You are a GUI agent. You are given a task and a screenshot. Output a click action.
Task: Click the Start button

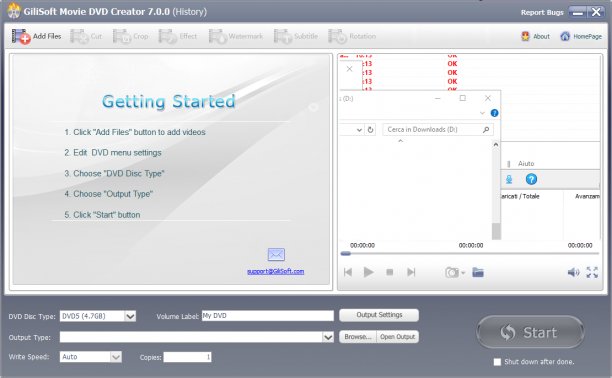pyautogui.click(x=530, y=332)
